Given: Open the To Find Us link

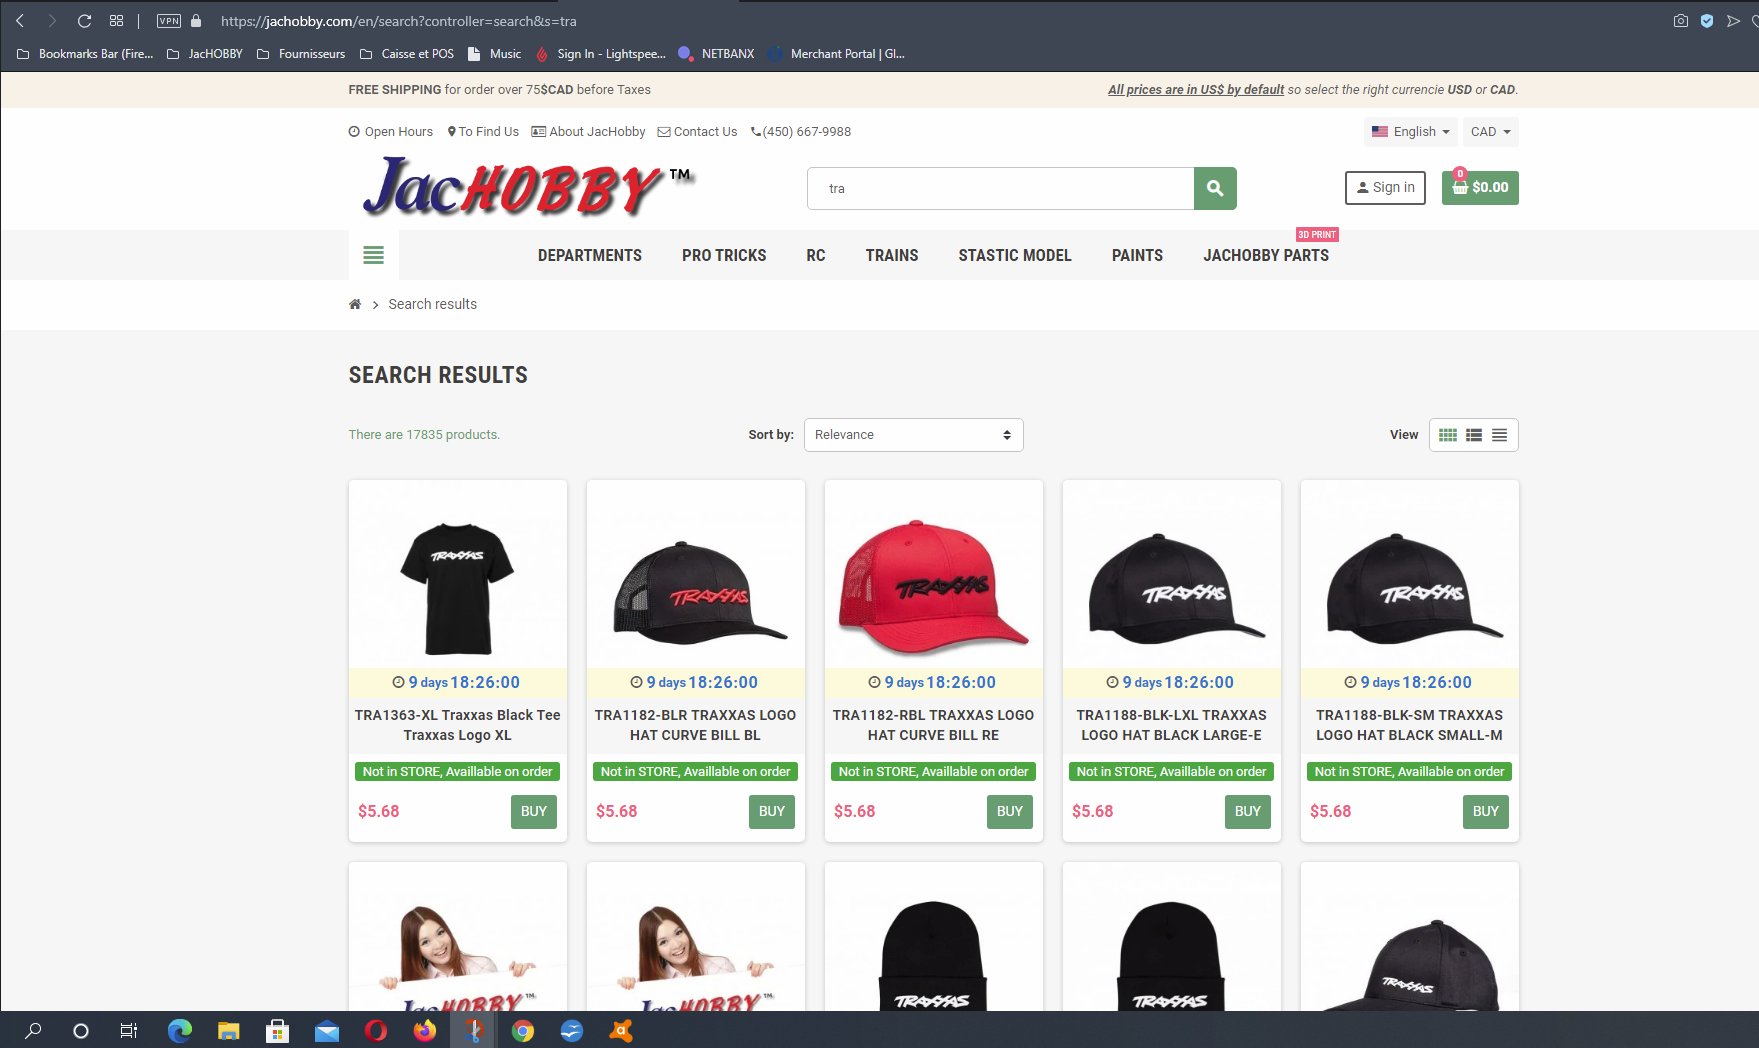Looking at the screenshot, I should pyautogui.click(x=483, y=132).
